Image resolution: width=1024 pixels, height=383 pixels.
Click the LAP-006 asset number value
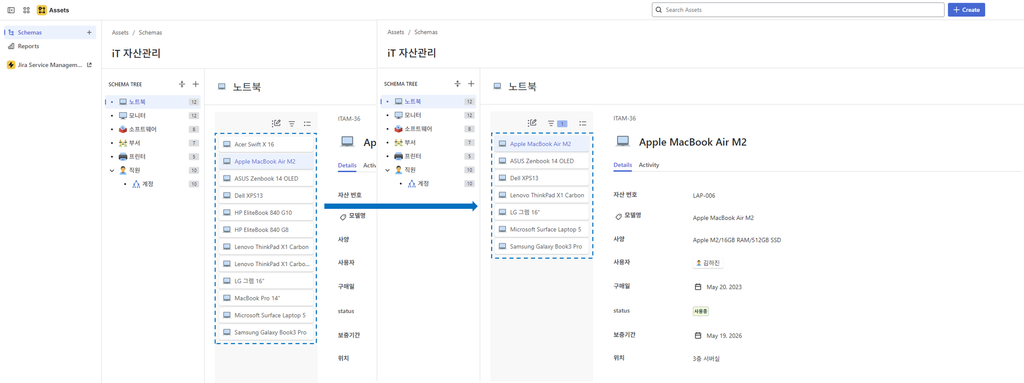(703, 195)
